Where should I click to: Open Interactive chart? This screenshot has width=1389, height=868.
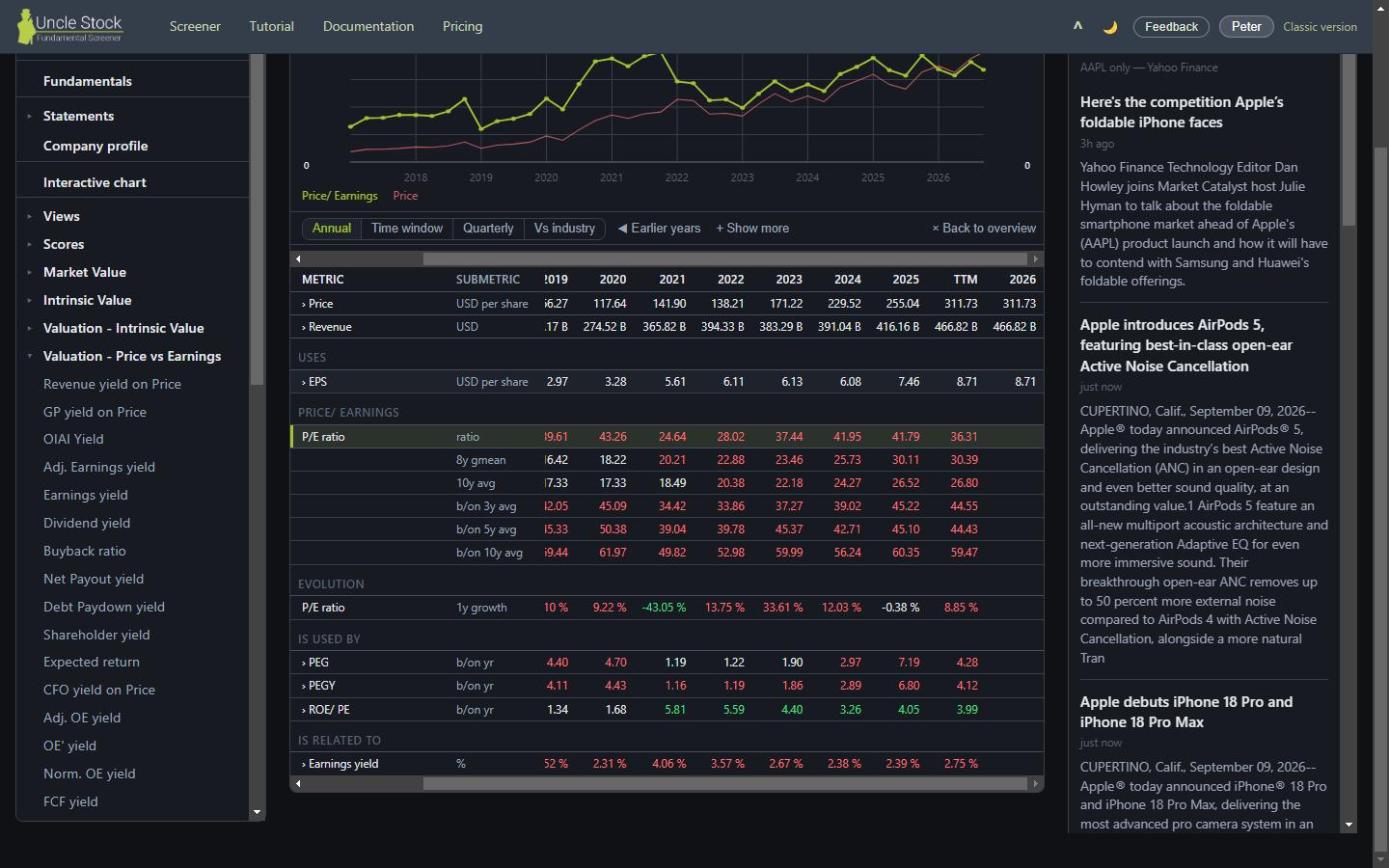tap(94, 183)
